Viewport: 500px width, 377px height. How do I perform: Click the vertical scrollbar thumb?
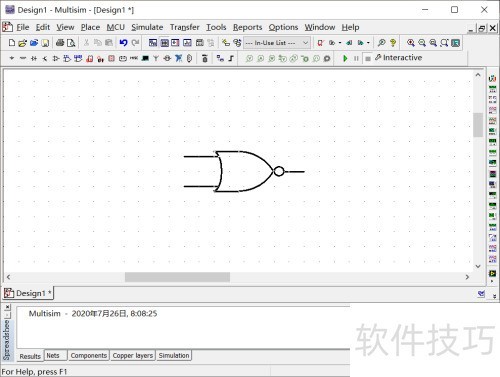[x=478, y=125]
